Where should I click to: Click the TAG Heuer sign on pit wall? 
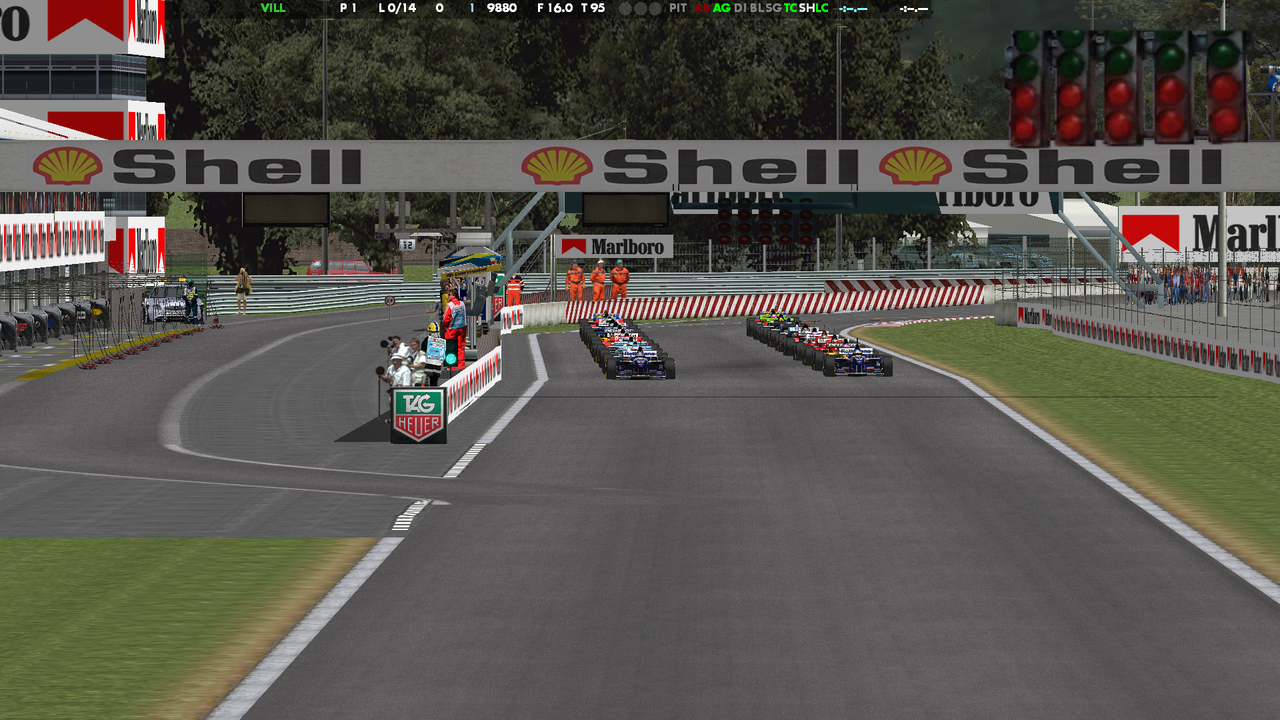pyautogui.click(x=418, y=414)
